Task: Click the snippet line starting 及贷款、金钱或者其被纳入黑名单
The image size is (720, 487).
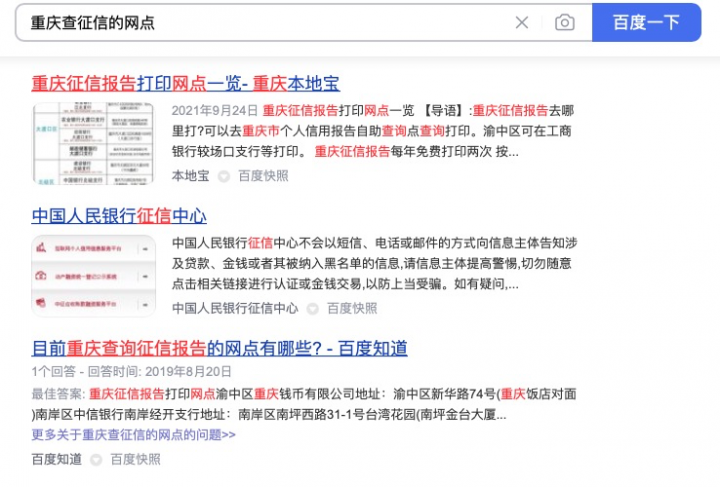Action: (371, 263)
